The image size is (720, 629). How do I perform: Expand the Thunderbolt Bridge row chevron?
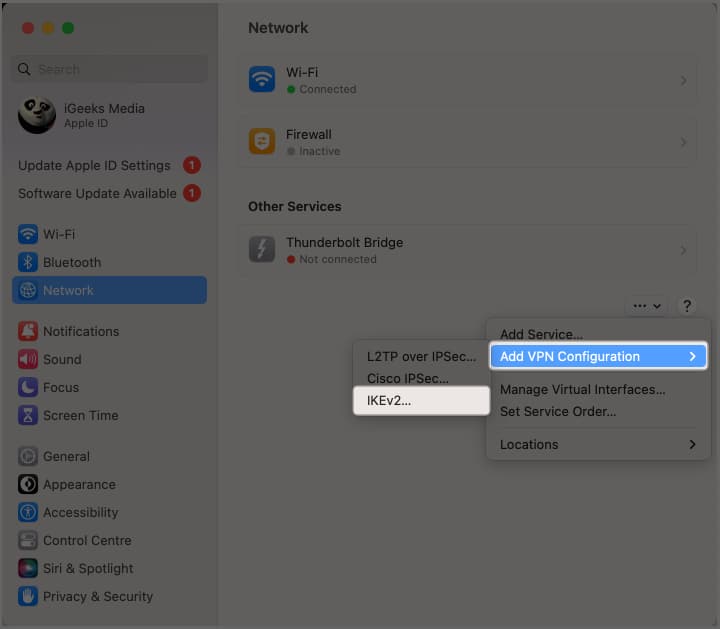[x=684, y=250]
